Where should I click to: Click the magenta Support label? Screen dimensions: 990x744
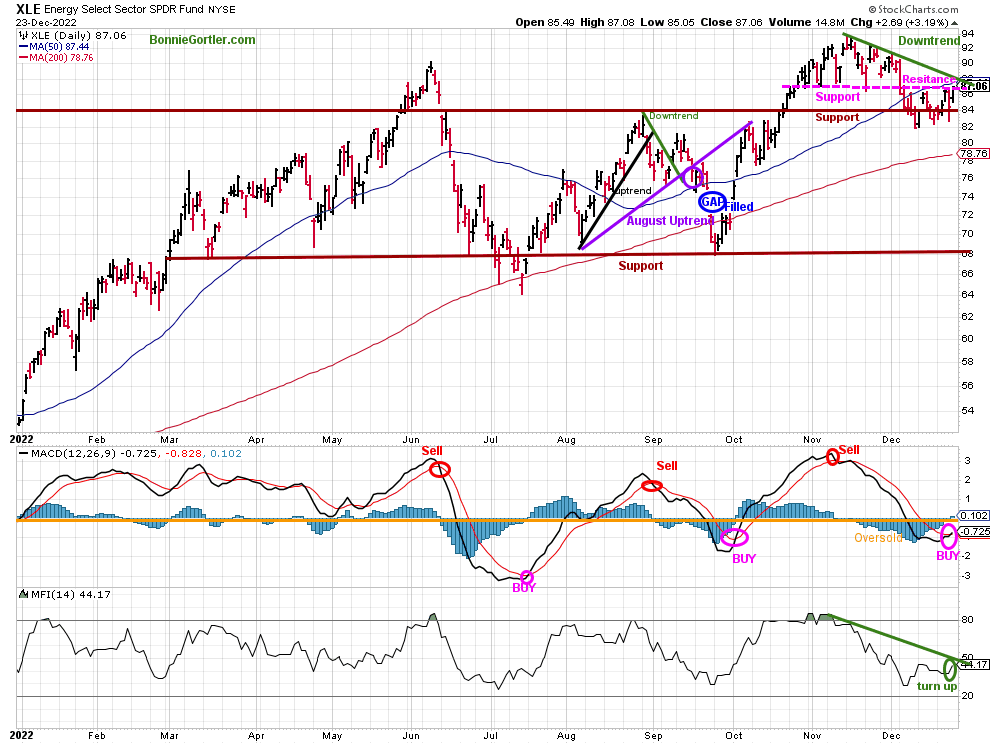click(838, 97)
